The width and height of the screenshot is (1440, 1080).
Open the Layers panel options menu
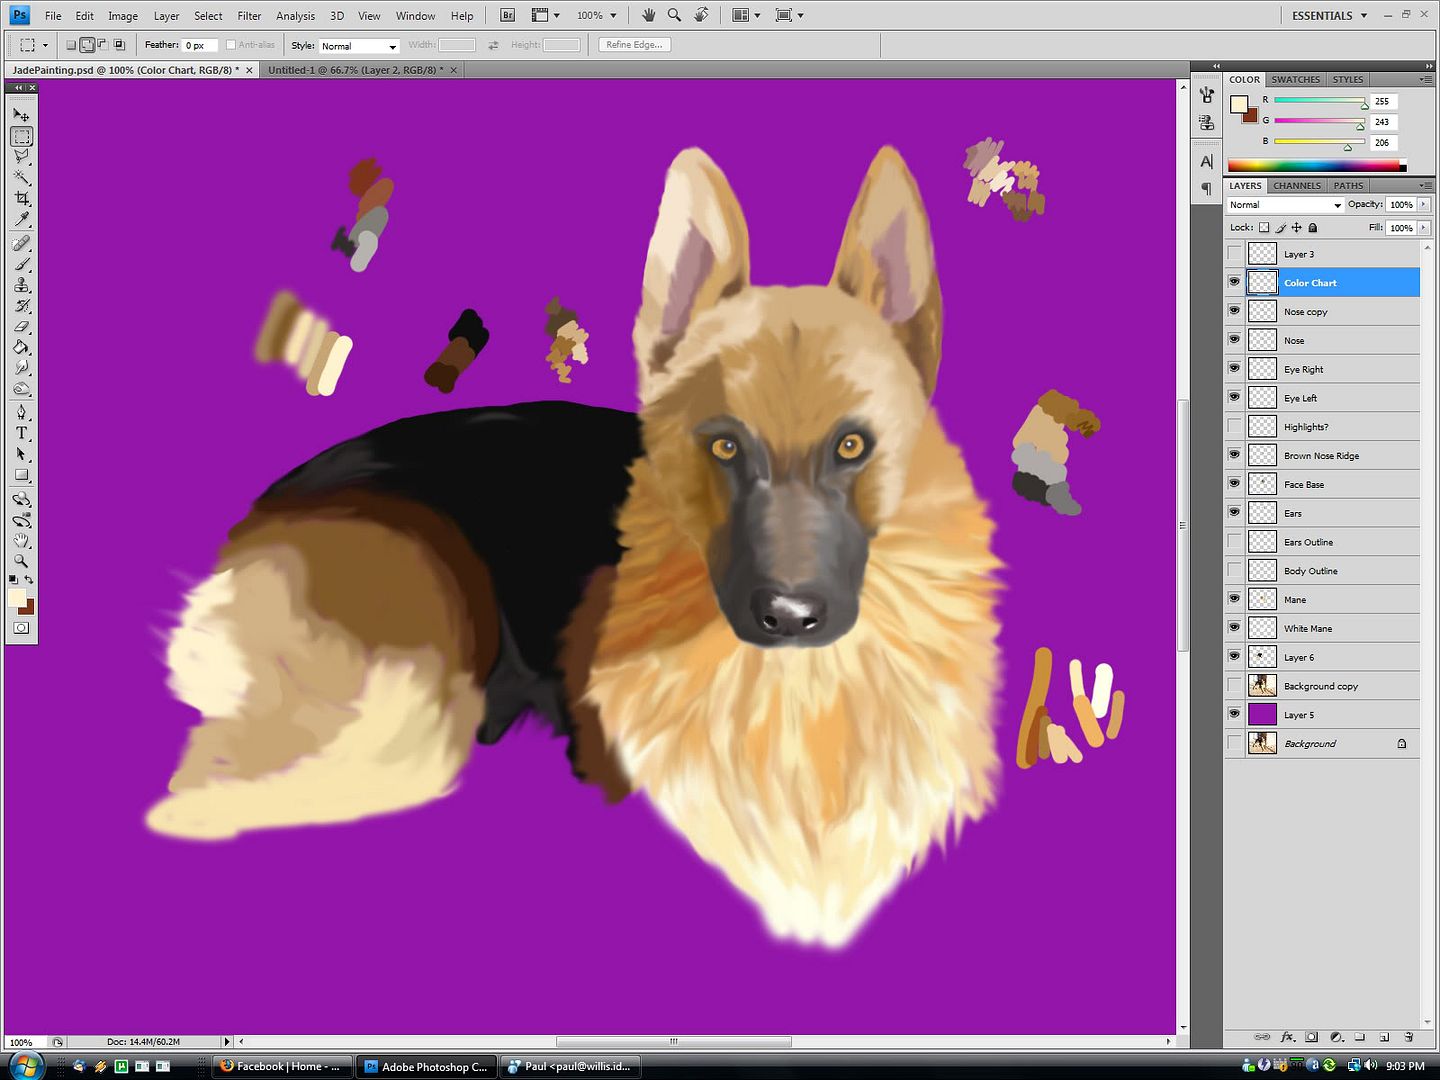1424,185
